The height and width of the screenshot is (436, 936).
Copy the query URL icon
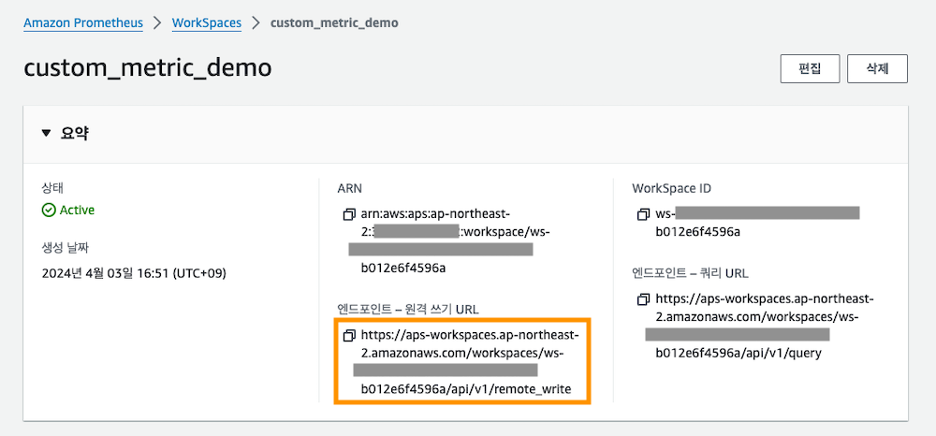[644, 299]
